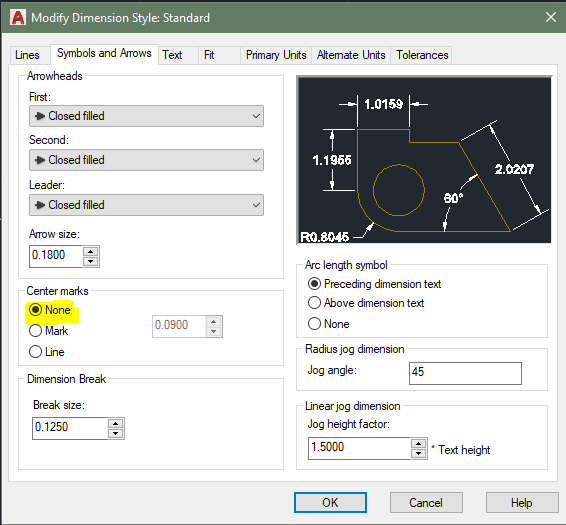
Task: Click the Break size input field
Action: pos(70,428)
